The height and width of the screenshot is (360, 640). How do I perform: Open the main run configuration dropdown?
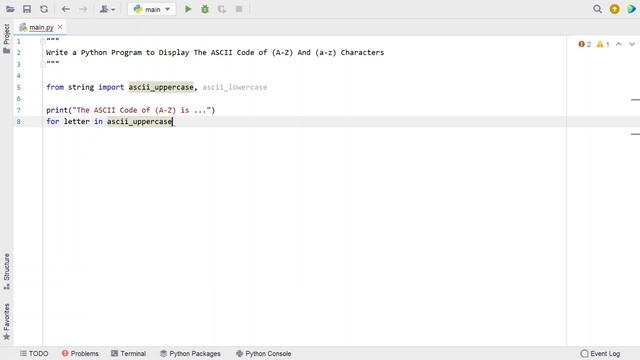coord(152,9)
